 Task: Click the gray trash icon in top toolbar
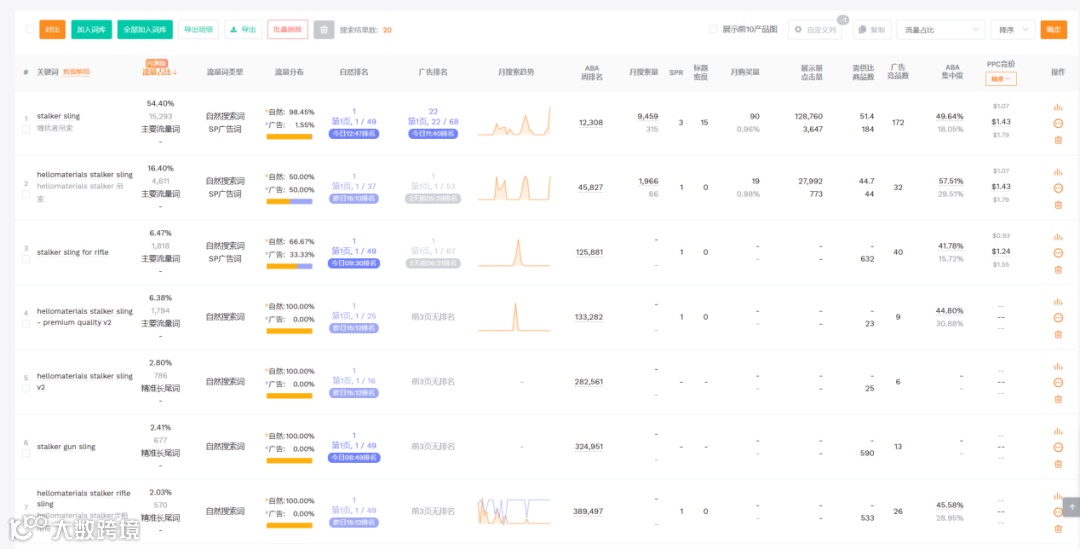324,30
